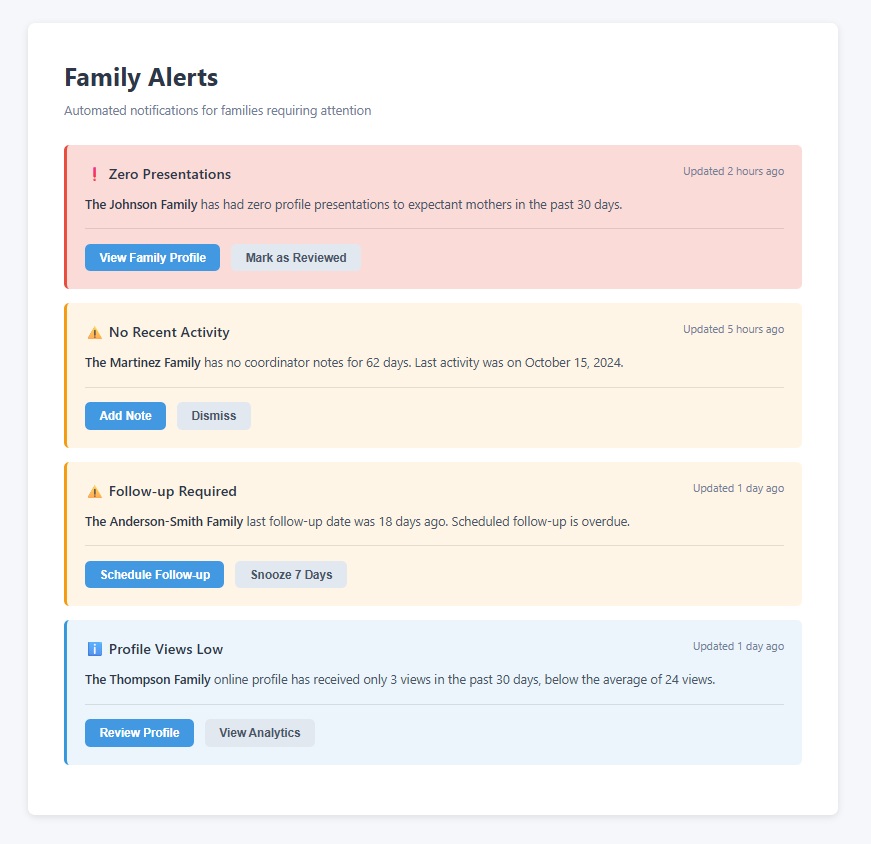Click the blue info icon on Profile Views Low
The width and height of the screenshot is (871, 844).
coord(93,648)
